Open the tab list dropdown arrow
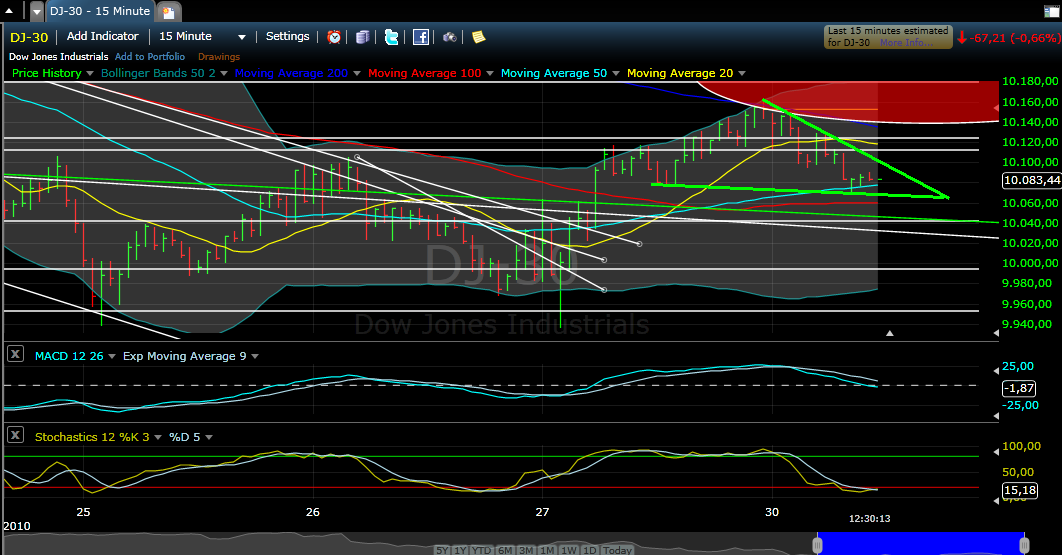This screenshot has width=1062, height=555. tap(37, 12)
